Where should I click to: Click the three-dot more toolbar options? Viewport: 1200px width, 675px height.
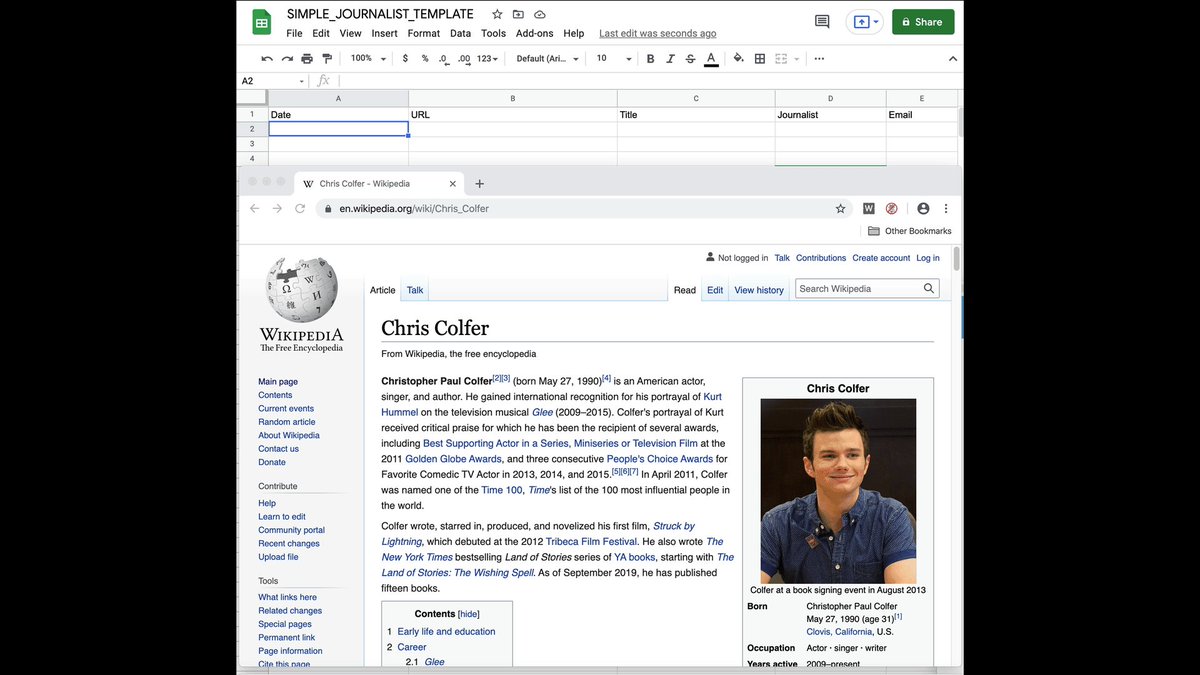click(x=819, y=59)
